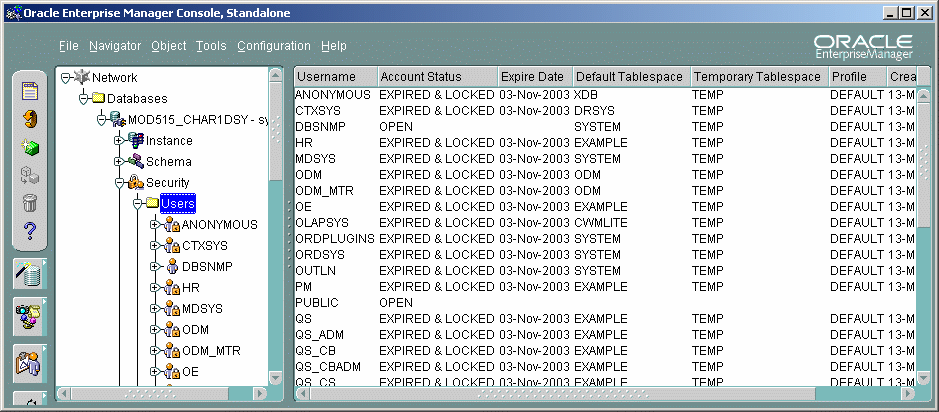939x412 pixels.
Task: Click the locked HR user icon
Action: coord(172,287)
